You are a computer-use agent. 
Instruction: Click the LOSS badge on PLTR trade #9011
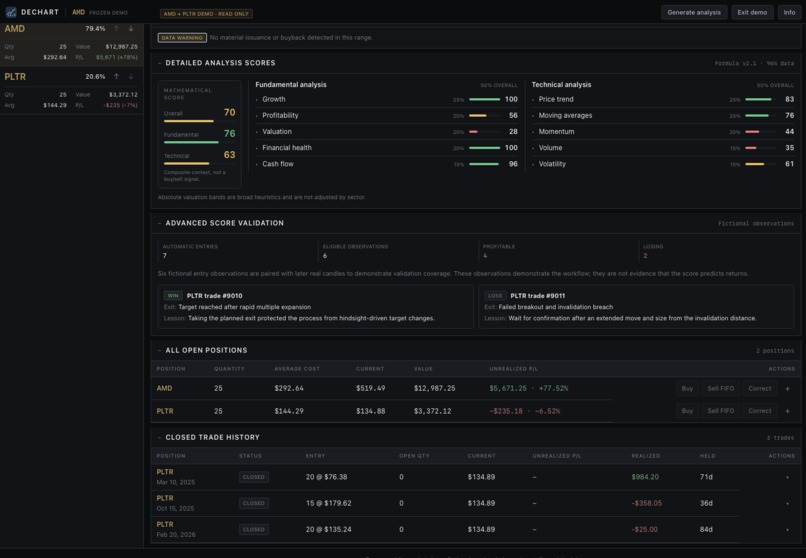[495, 295]
